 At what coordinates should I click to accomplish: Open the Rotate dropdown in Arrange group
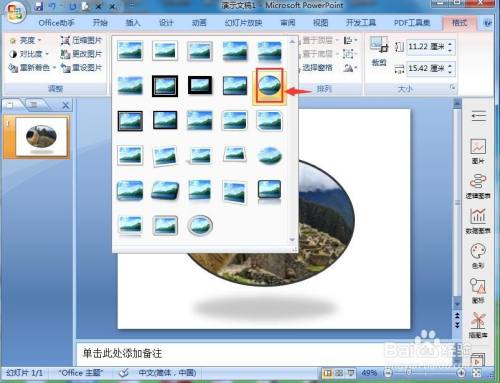(350, 68)
